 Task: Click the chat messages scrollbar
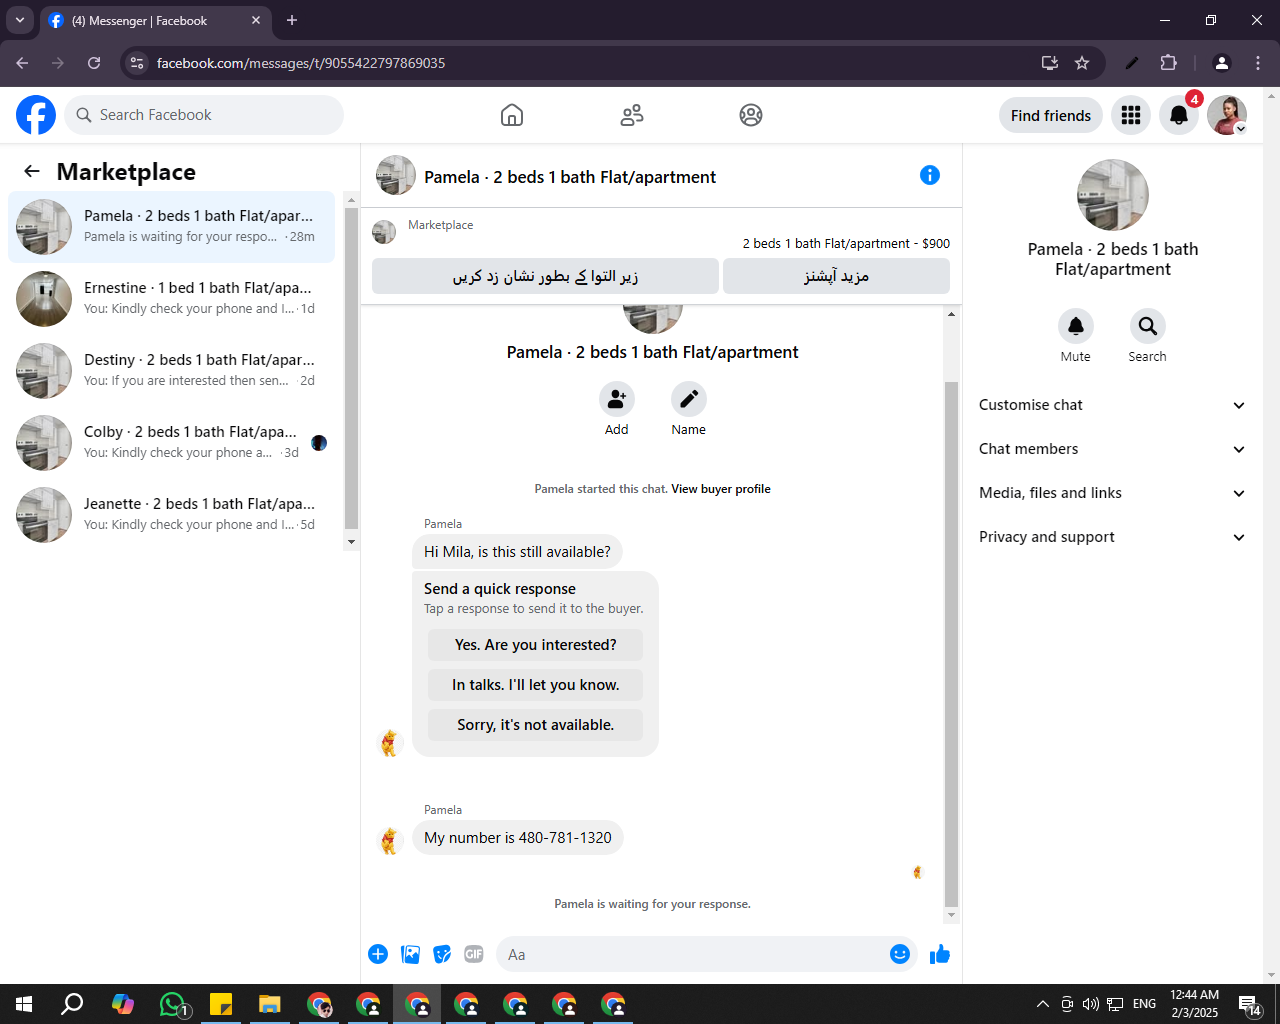click(951, 644)
